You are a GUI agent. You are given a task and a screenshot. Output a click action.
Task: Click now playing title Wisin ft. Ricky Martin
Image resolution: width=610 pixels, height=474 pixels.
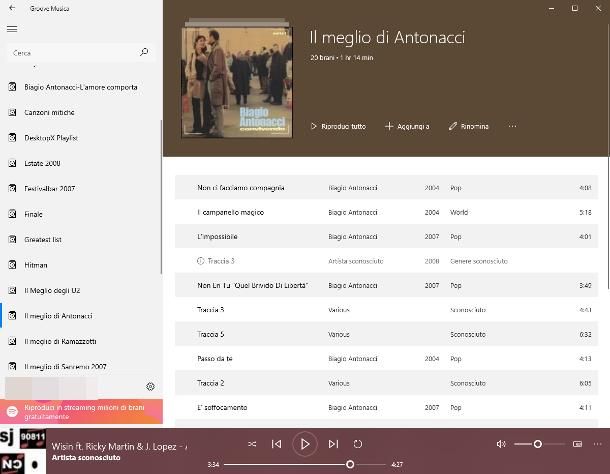point(119,446)
